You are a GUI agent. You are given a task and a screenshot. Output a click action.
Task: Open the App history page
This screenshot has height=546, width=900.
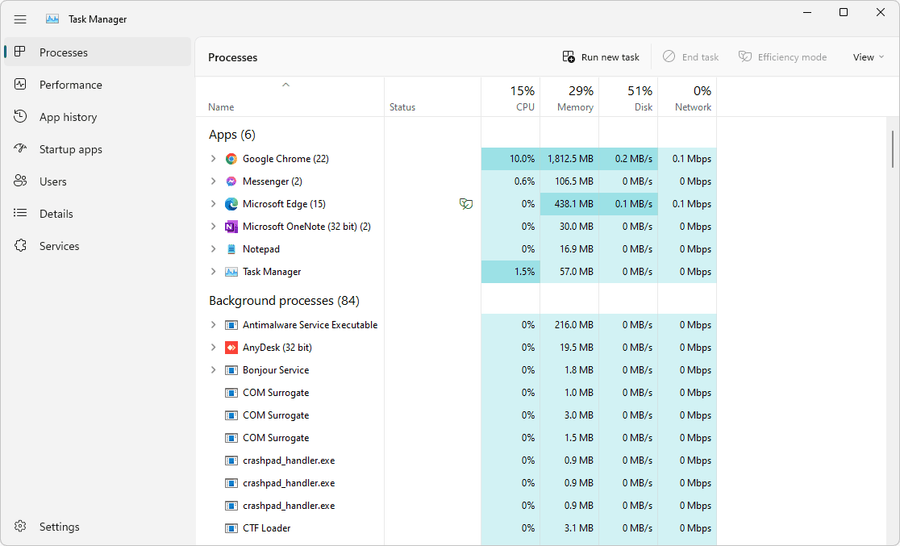point(98,117)
